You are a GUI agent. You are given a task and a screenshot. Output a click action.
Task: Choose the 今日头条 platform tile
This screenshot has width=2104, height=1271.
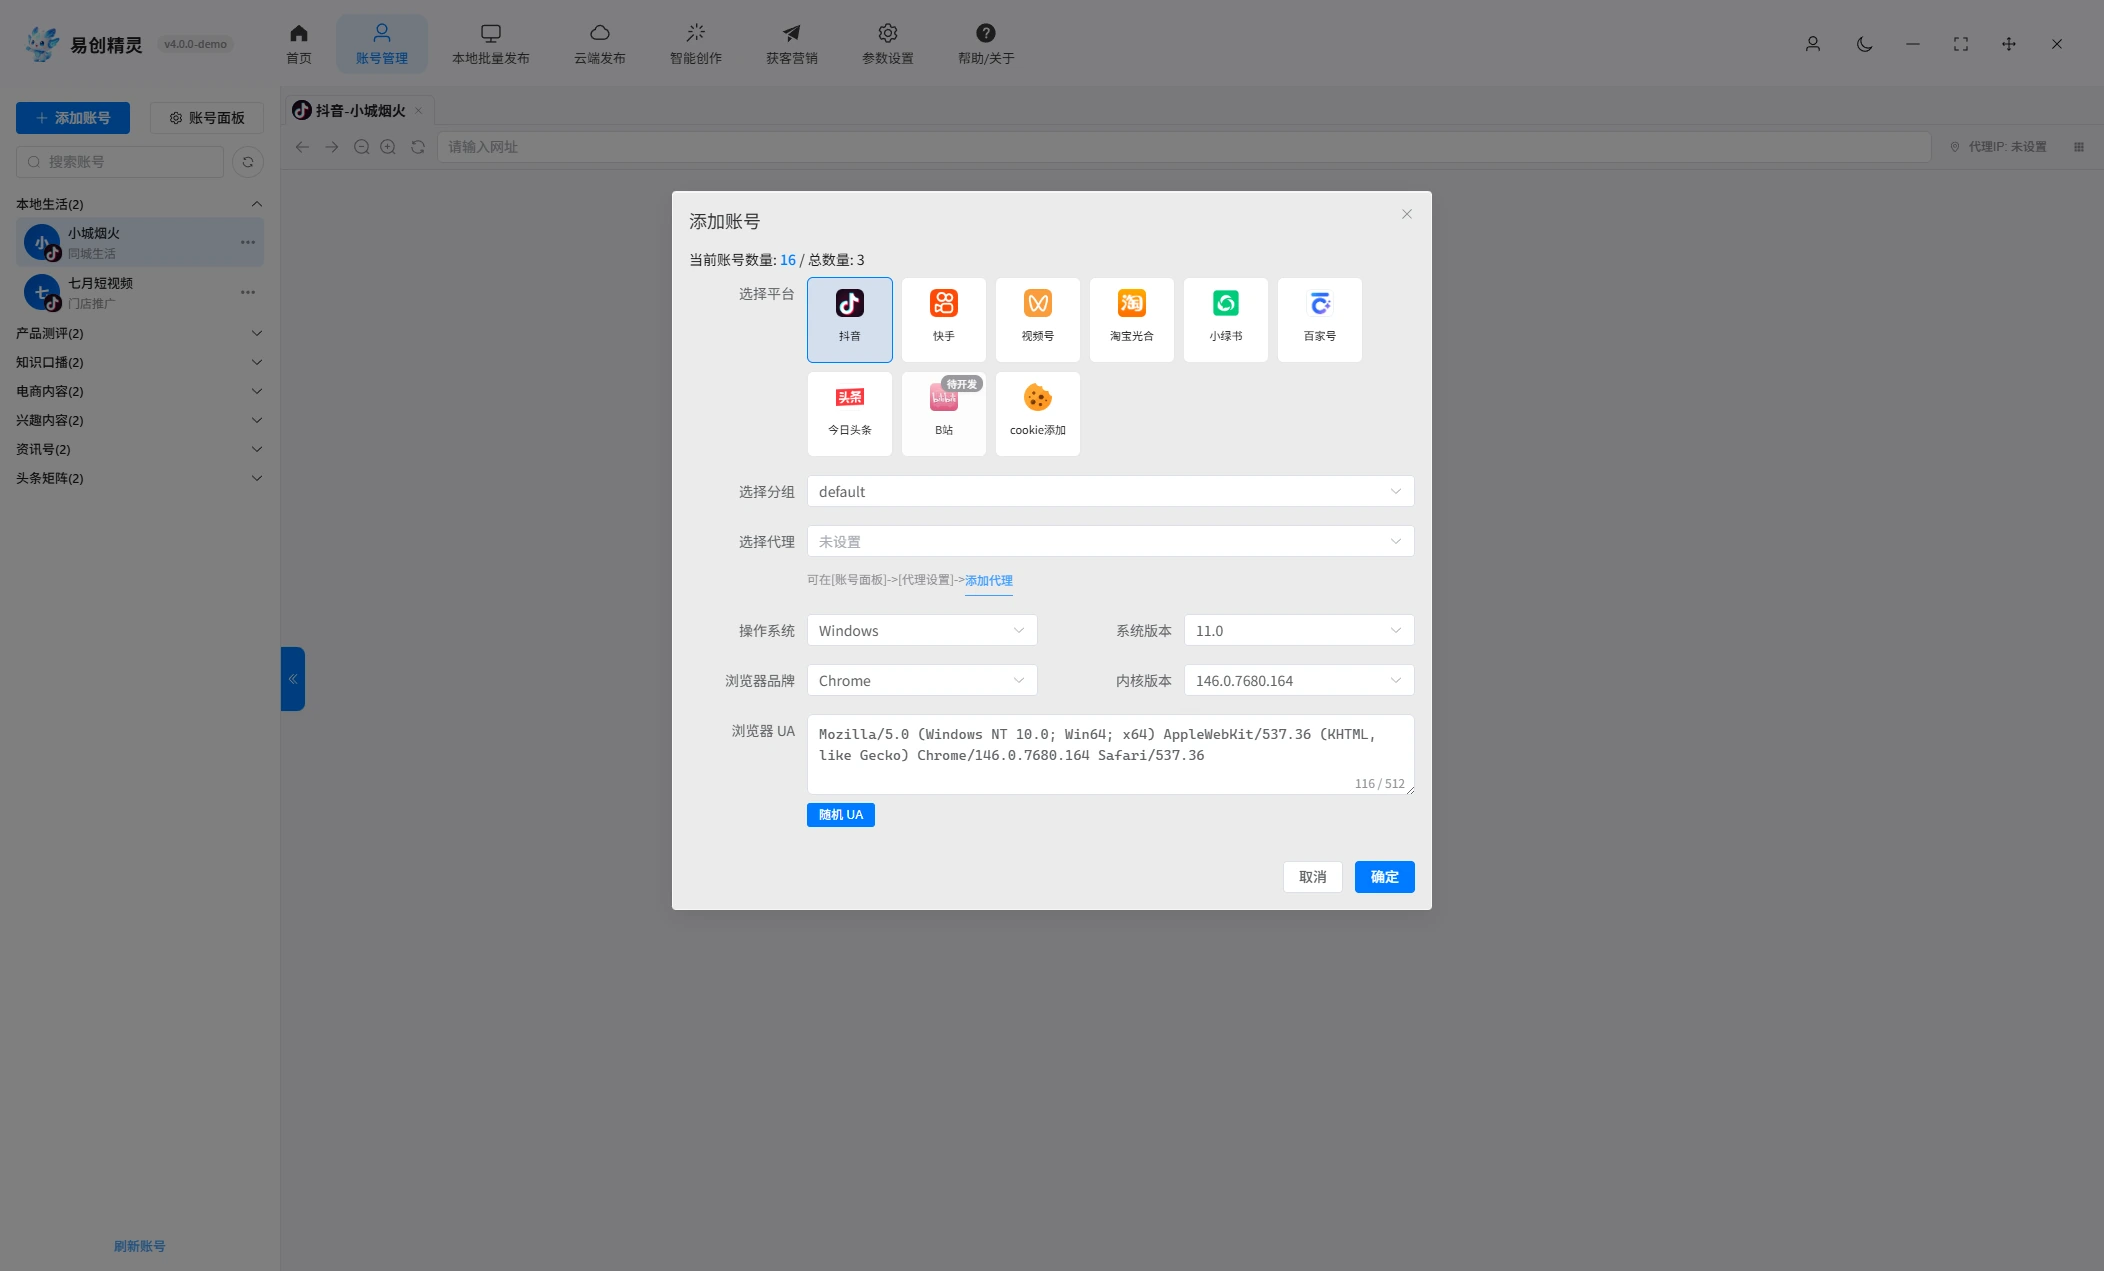pos(849,413)
